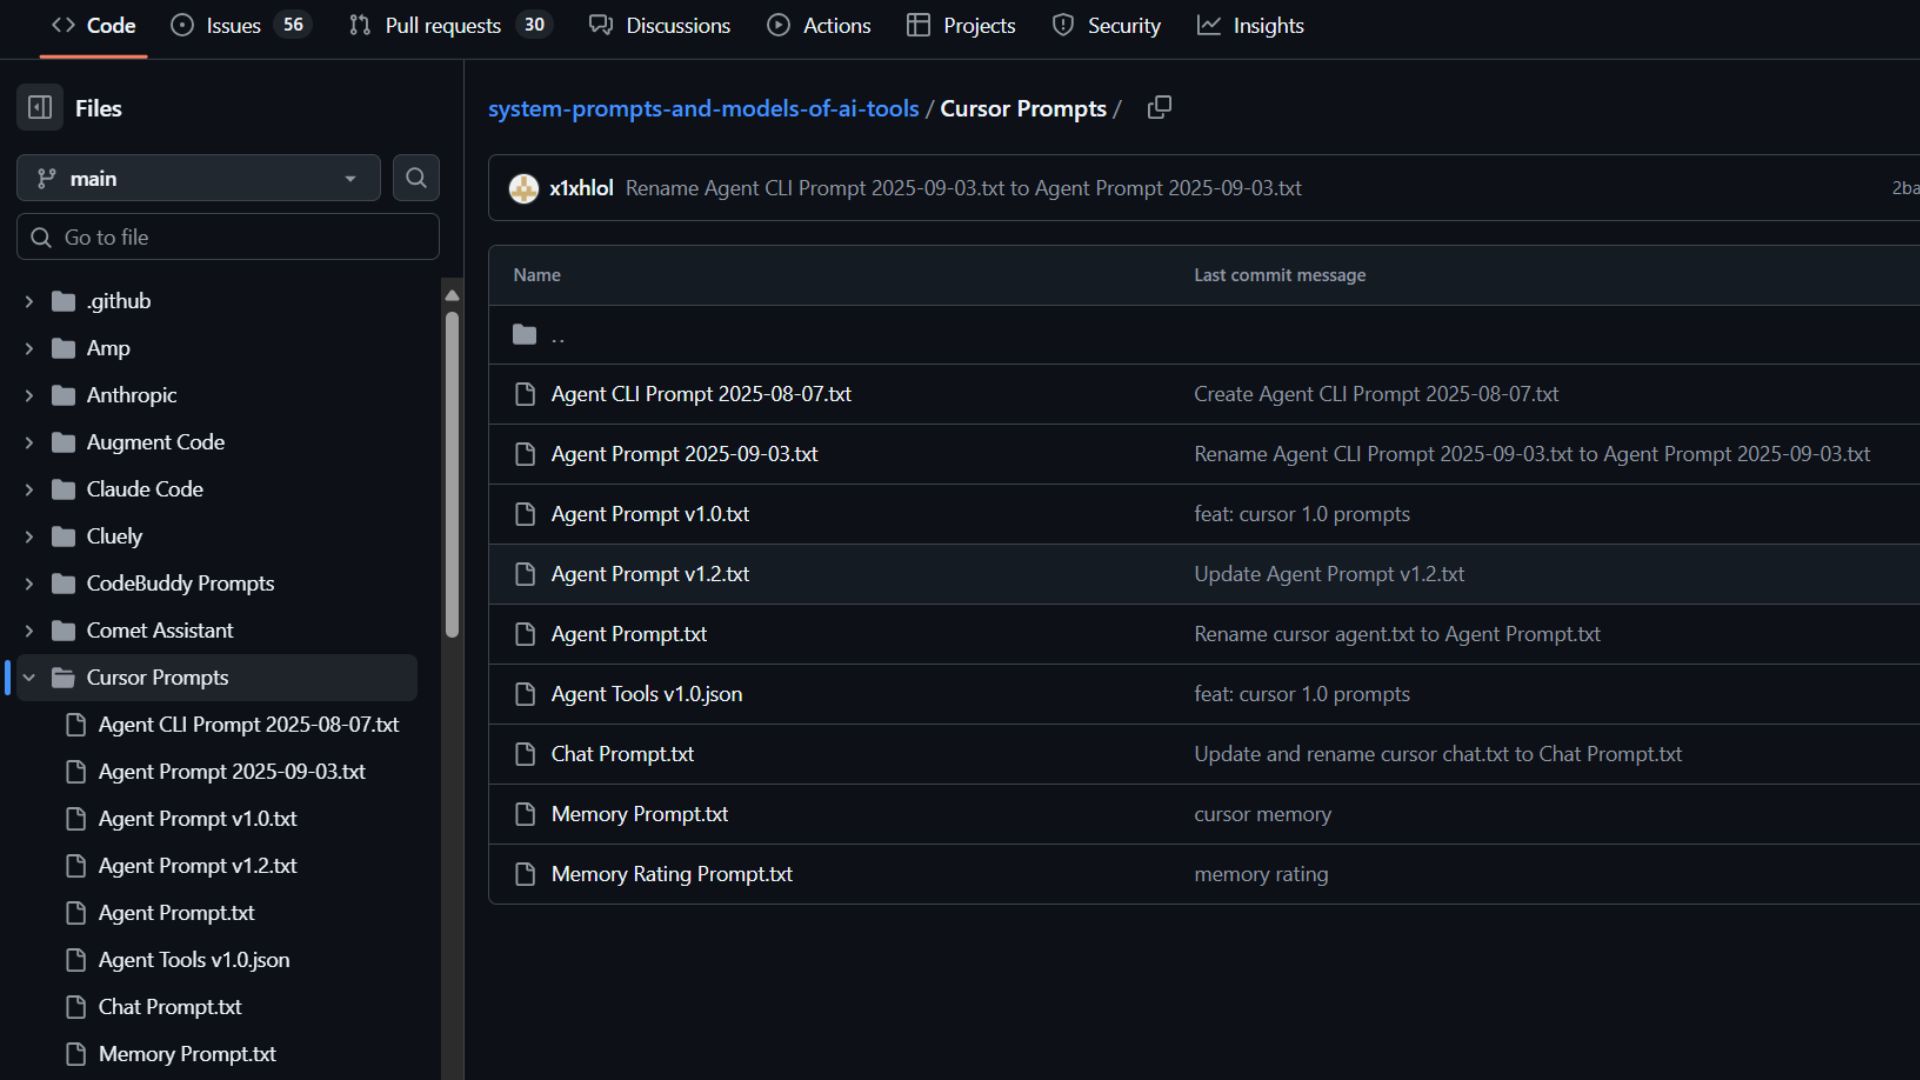Viewport: 1920px width, 1080px height.
Task: Copy the path using the copy icon
Action: pyautogui.click(x=1159, y=107)
